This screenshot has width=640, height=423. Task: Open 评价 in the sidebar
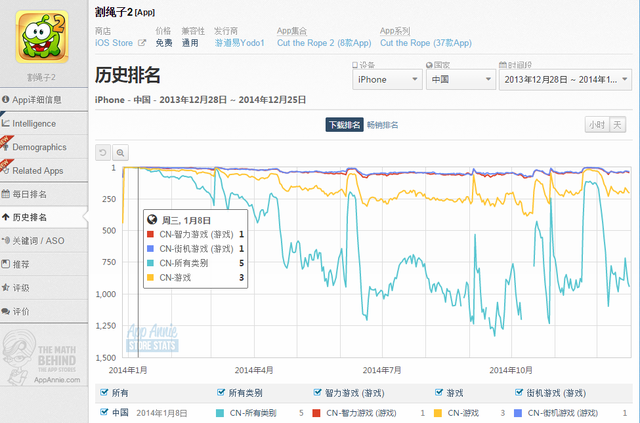[x=44, y=312]
